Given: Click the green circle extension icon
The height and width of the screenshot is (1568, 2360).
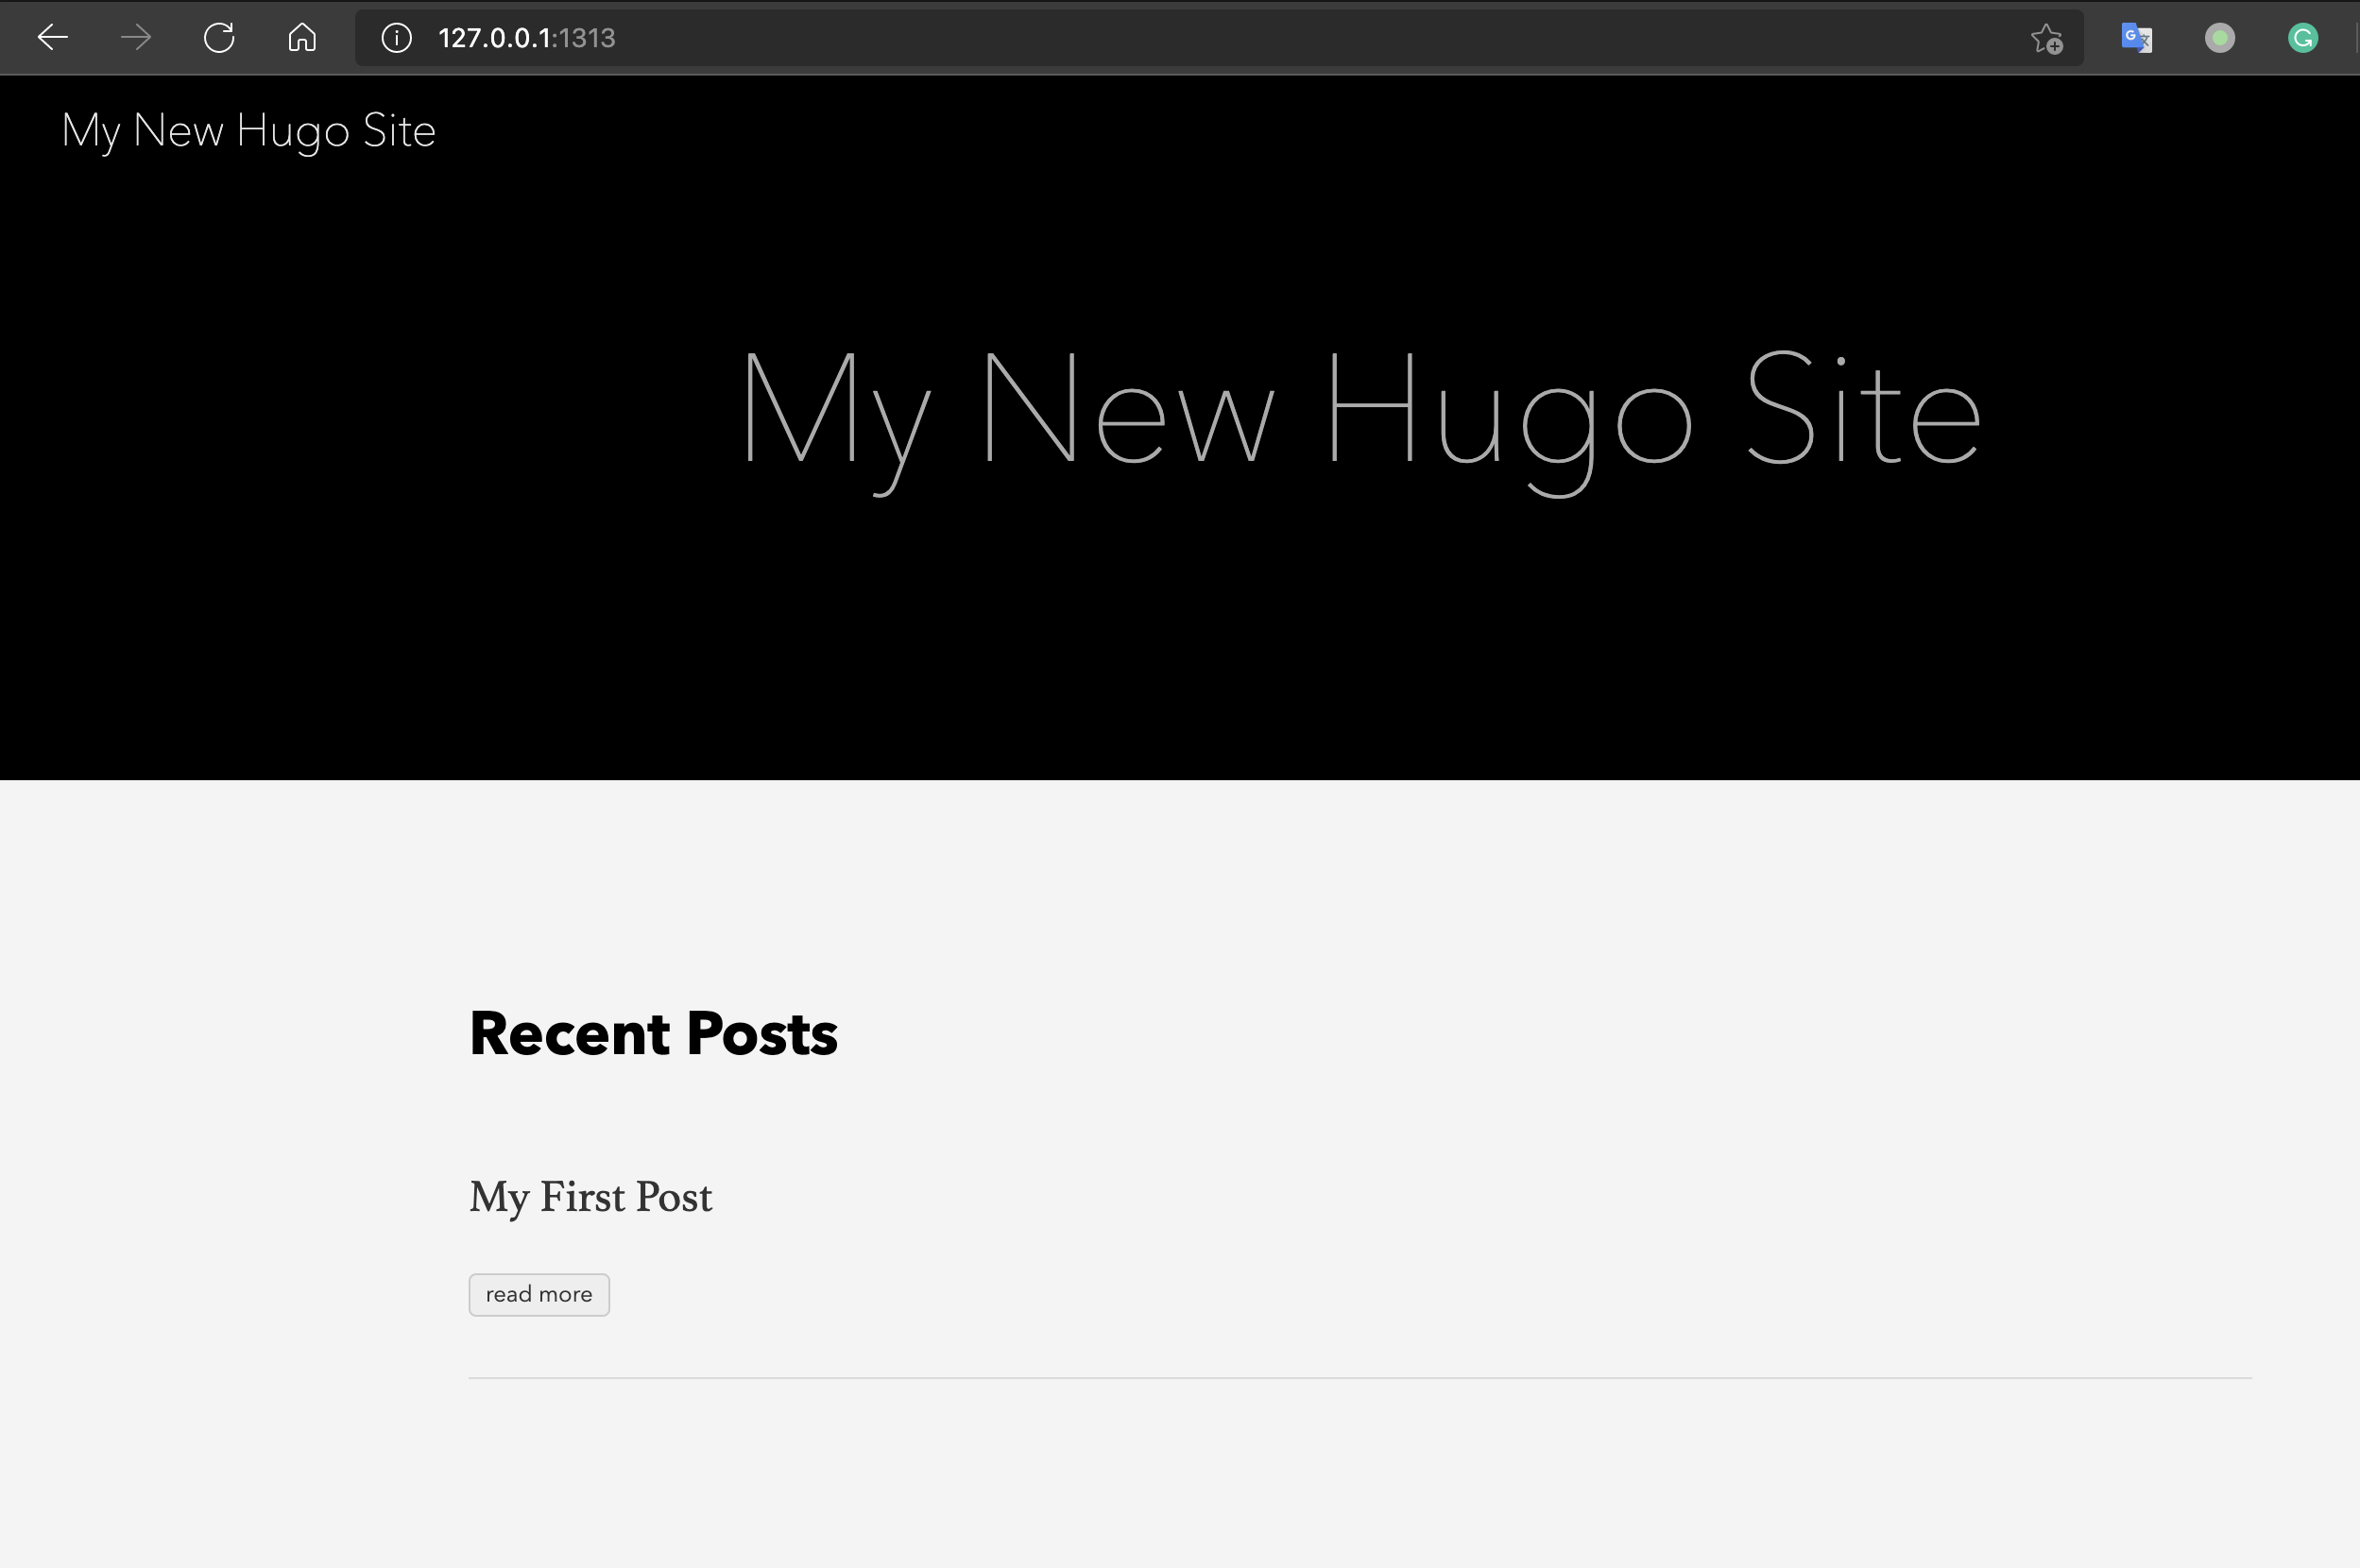Looking at the screenshot, I should point(2220,38).
